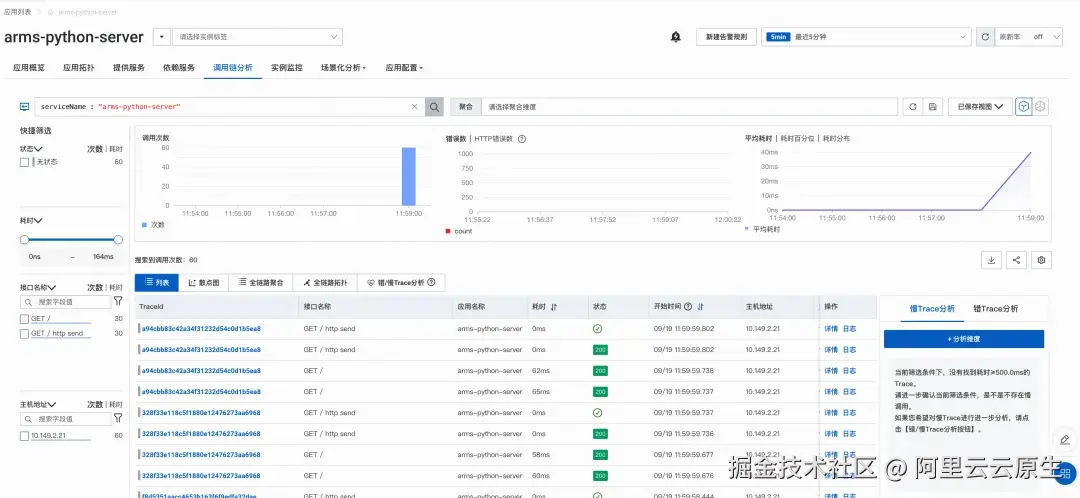The image size is (1080, 498).
Task: Click the magnifier search button for serviceName query
Action: (x=434, y=107)
